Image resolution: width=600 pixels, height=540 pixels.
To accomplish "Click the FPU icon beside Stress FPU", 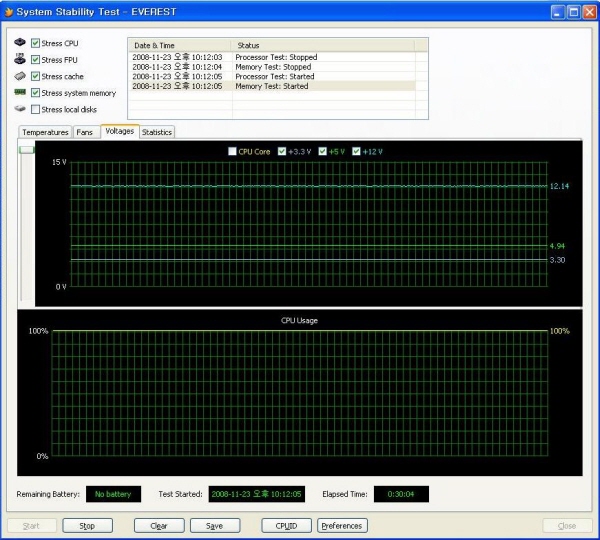I will pyautogui.click(x=20, y=59).
